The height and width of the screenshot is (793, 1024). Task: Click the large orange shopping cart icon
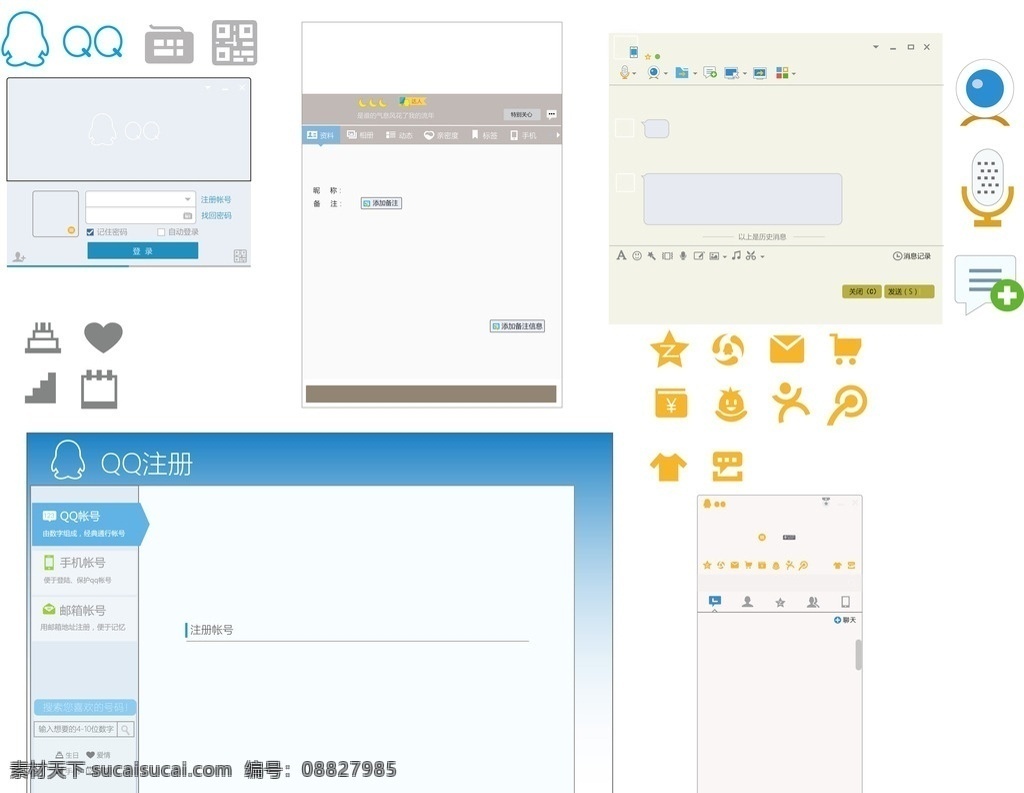point(846,349)
